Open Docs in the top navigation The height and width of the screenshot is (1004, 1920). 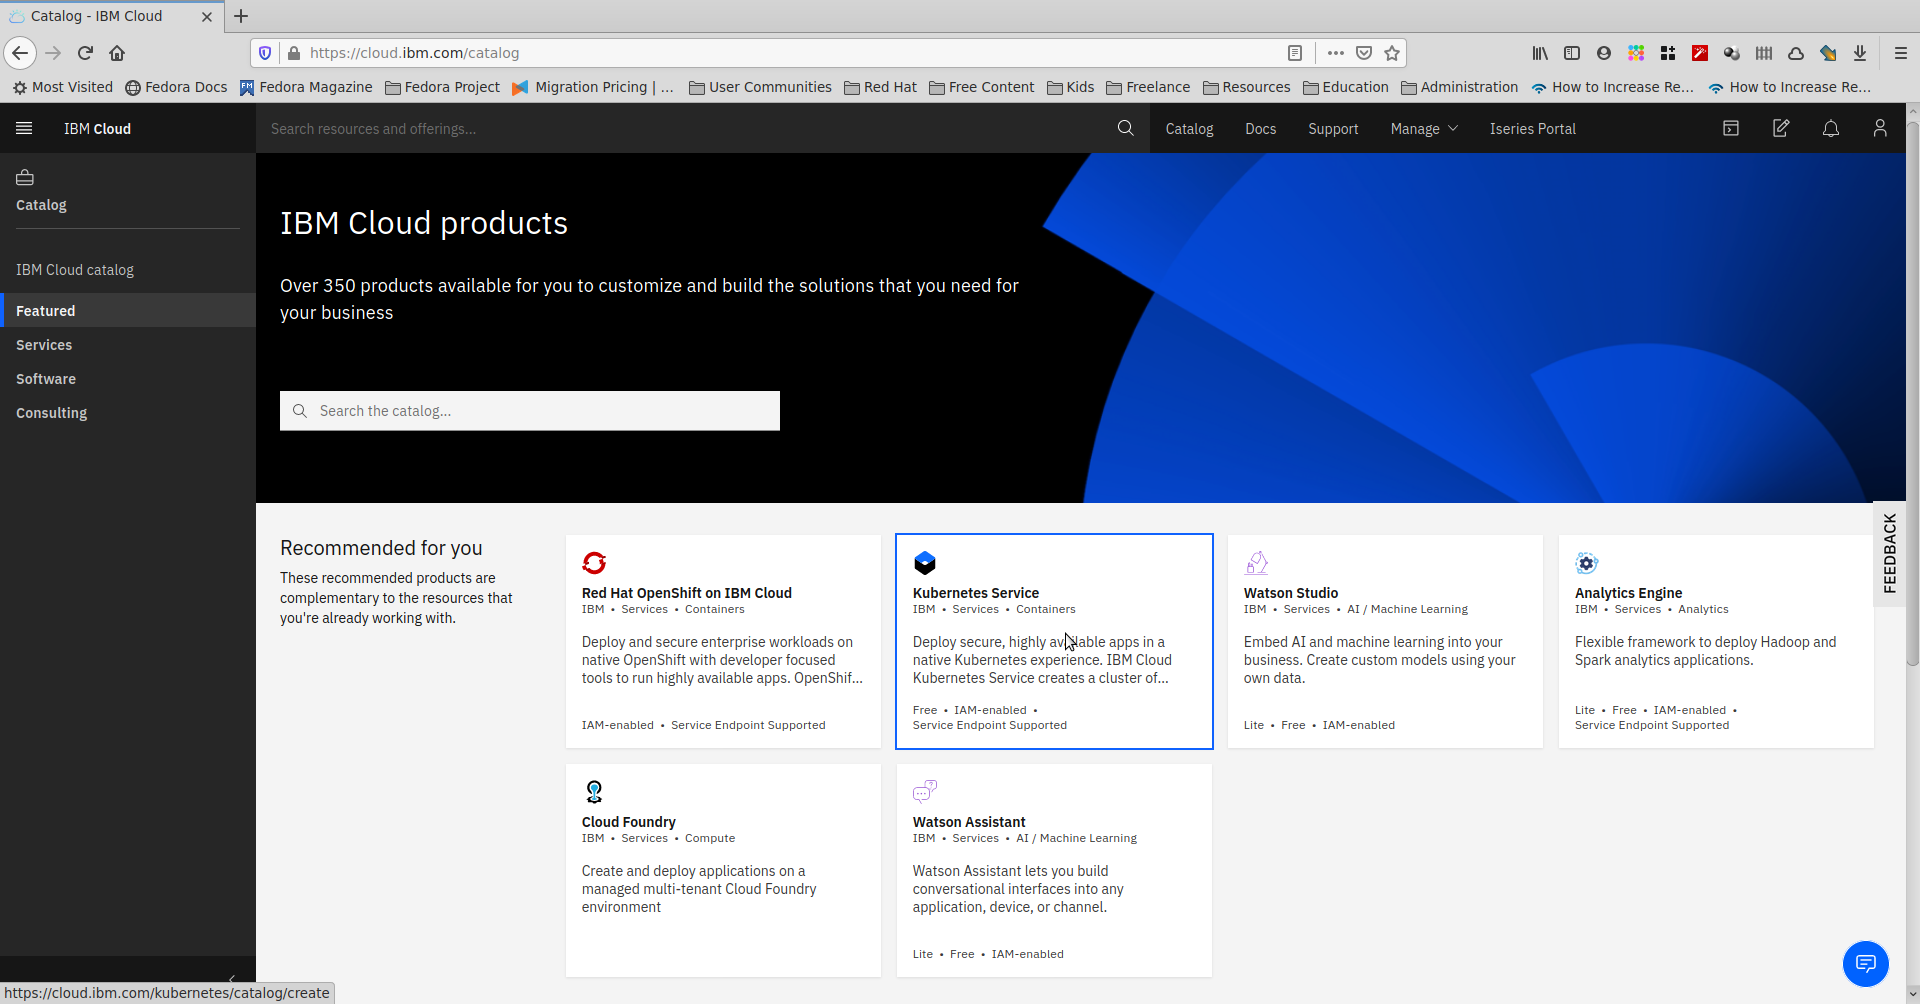(1260, 129)
